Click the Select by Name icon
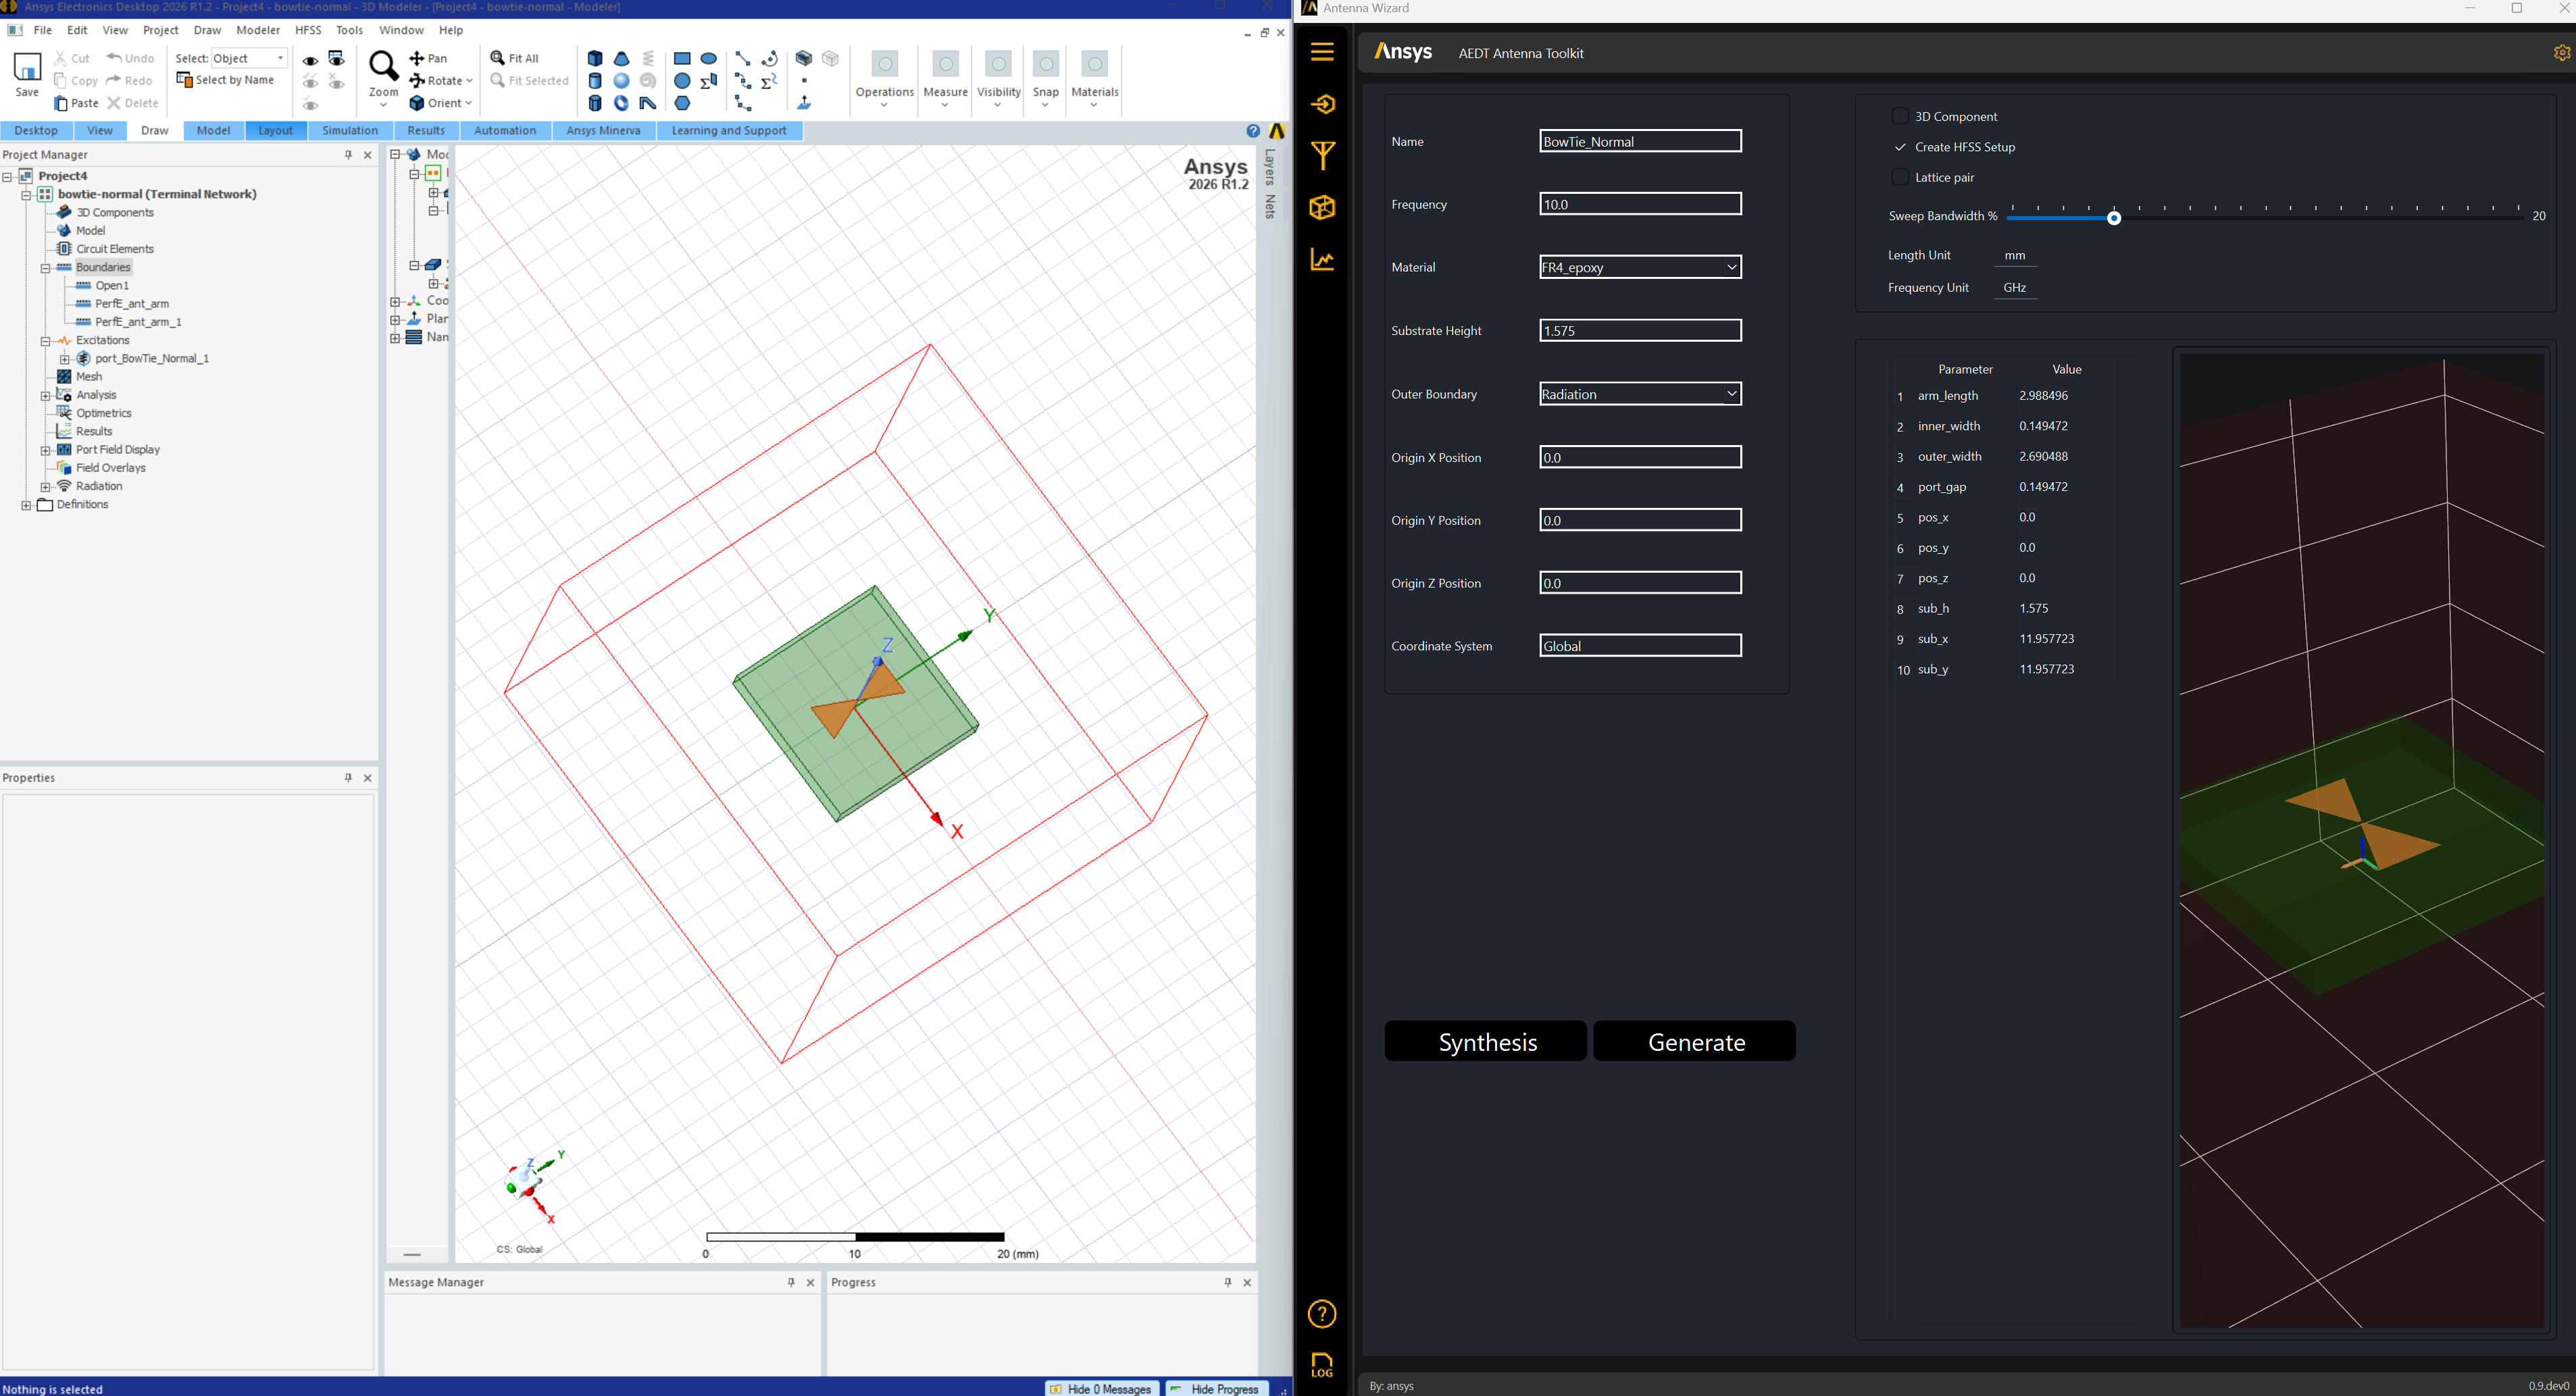 tap(184, 80)
